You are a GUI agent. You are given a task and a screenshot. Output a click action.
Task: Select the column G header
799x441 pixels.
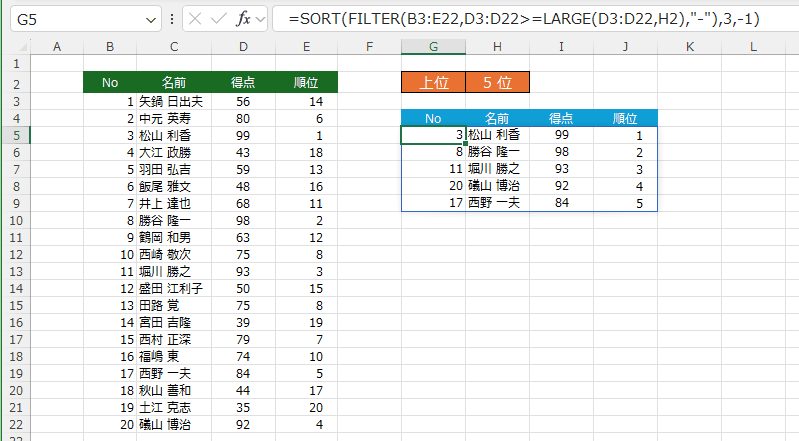(432, 48)
